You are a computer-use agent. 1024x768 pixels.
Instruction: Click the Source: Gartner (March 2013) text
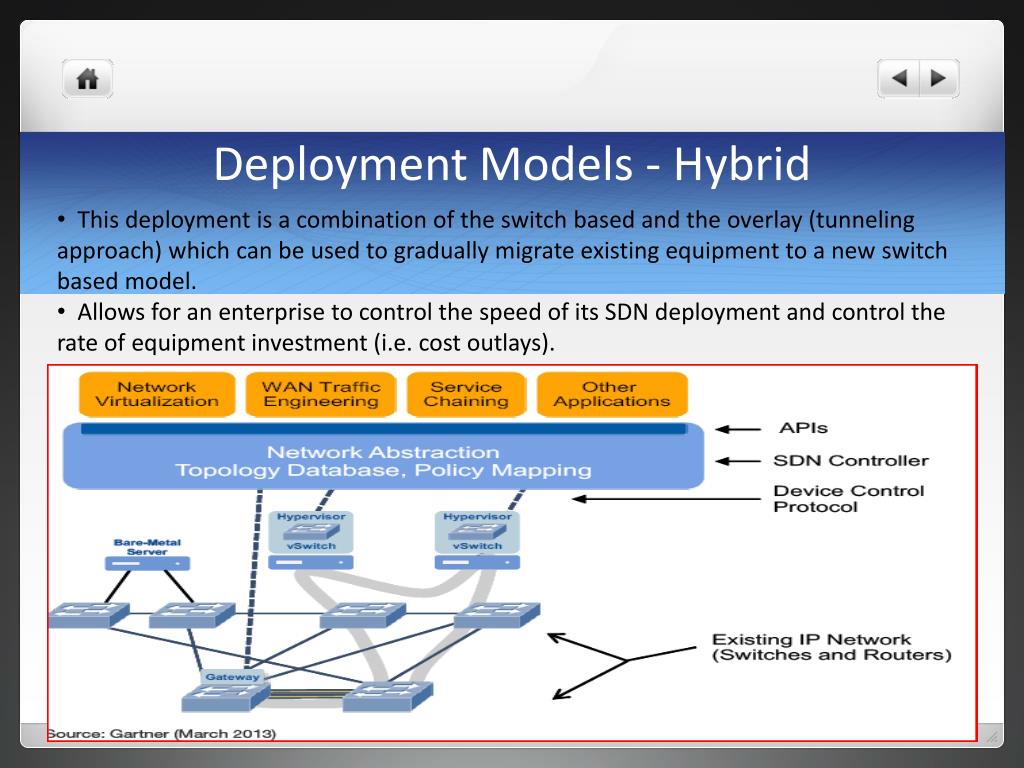[x=162, y=733]
